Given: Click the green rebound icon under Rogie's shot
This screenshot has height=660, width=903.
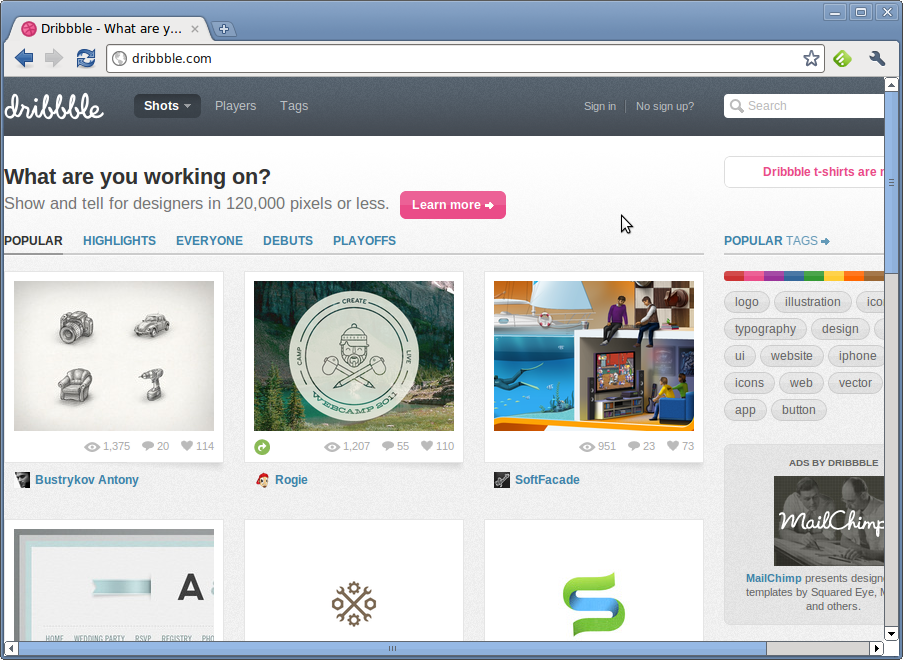Looking at the screenshot, I should coord(262,447).
